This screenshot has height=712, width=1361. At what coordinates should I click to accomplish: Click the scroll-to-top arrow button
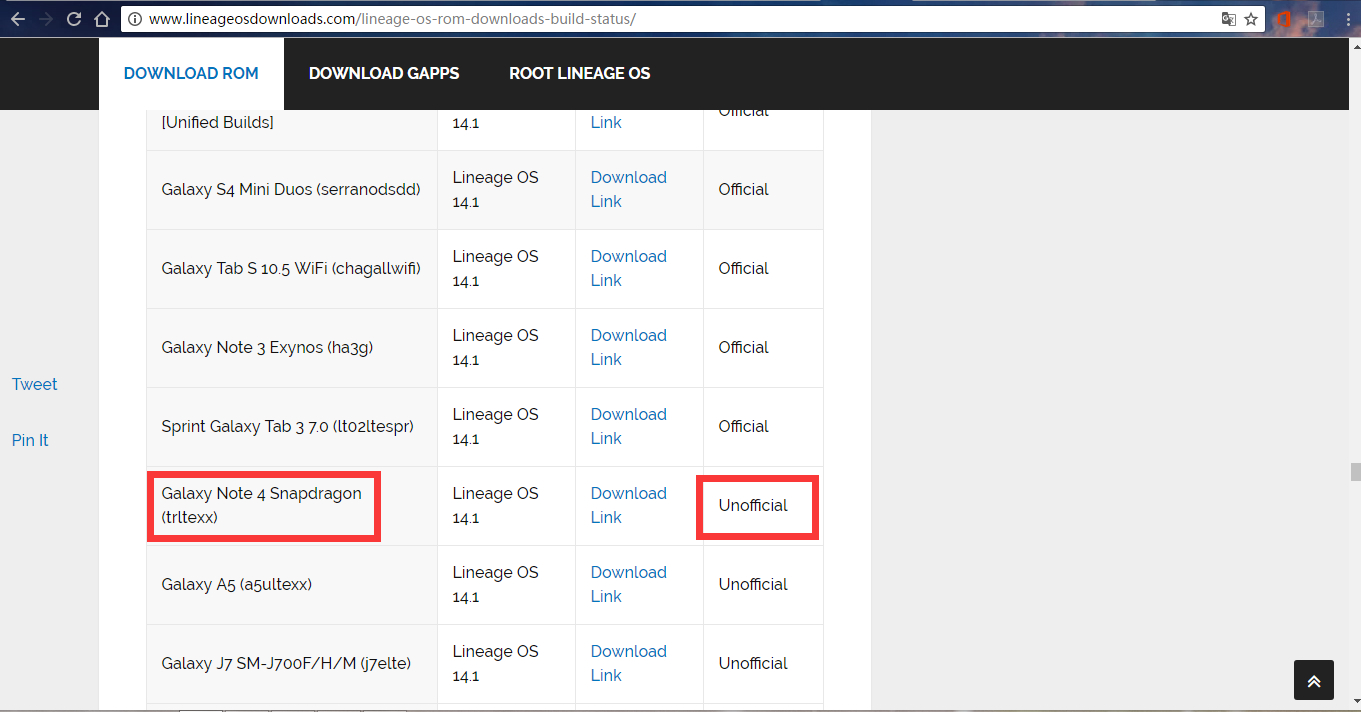coord(1314,680)
